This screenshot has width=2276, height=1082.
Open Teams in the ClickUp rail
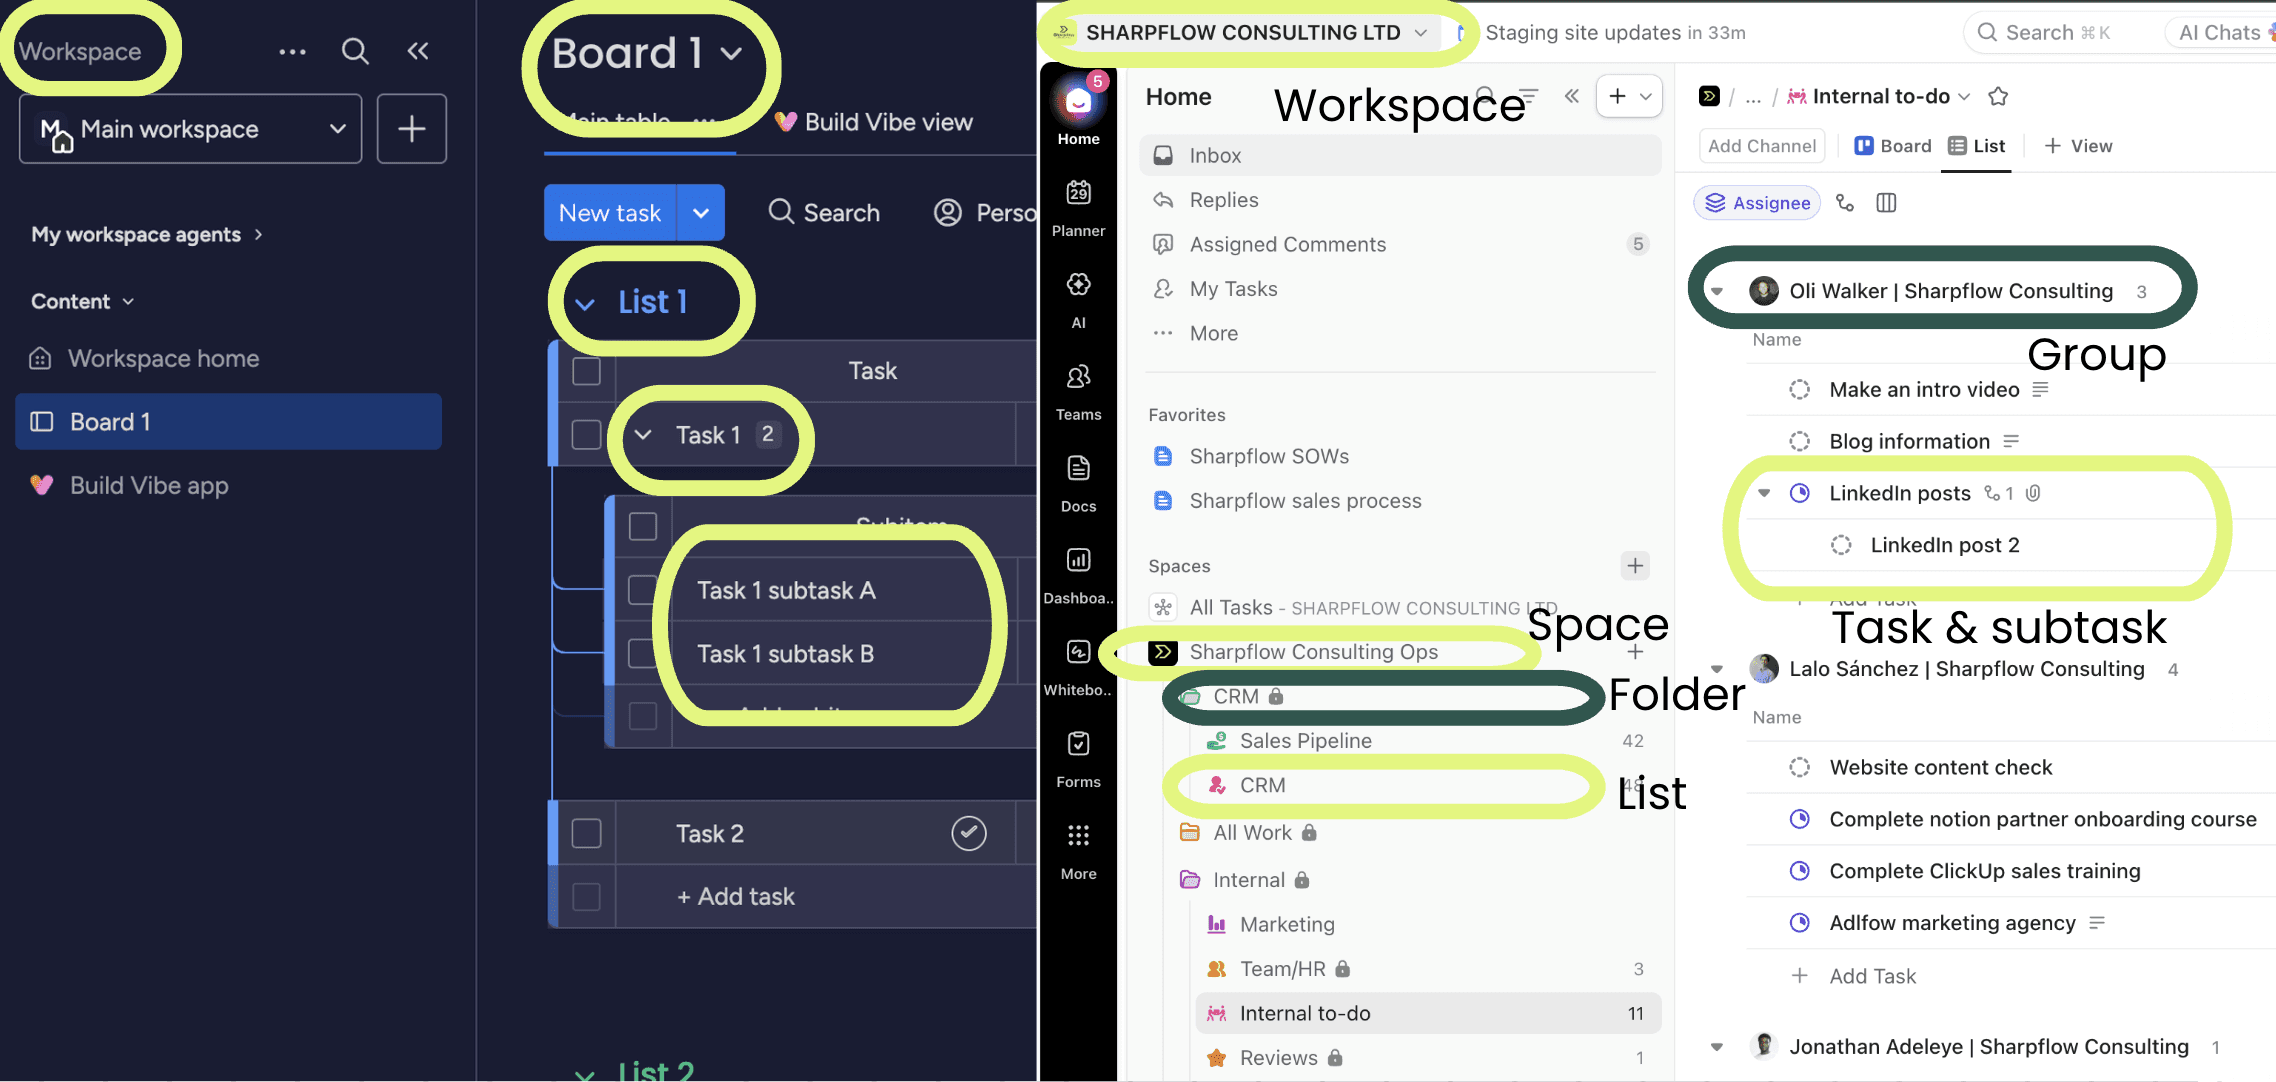pos(1078,392)
